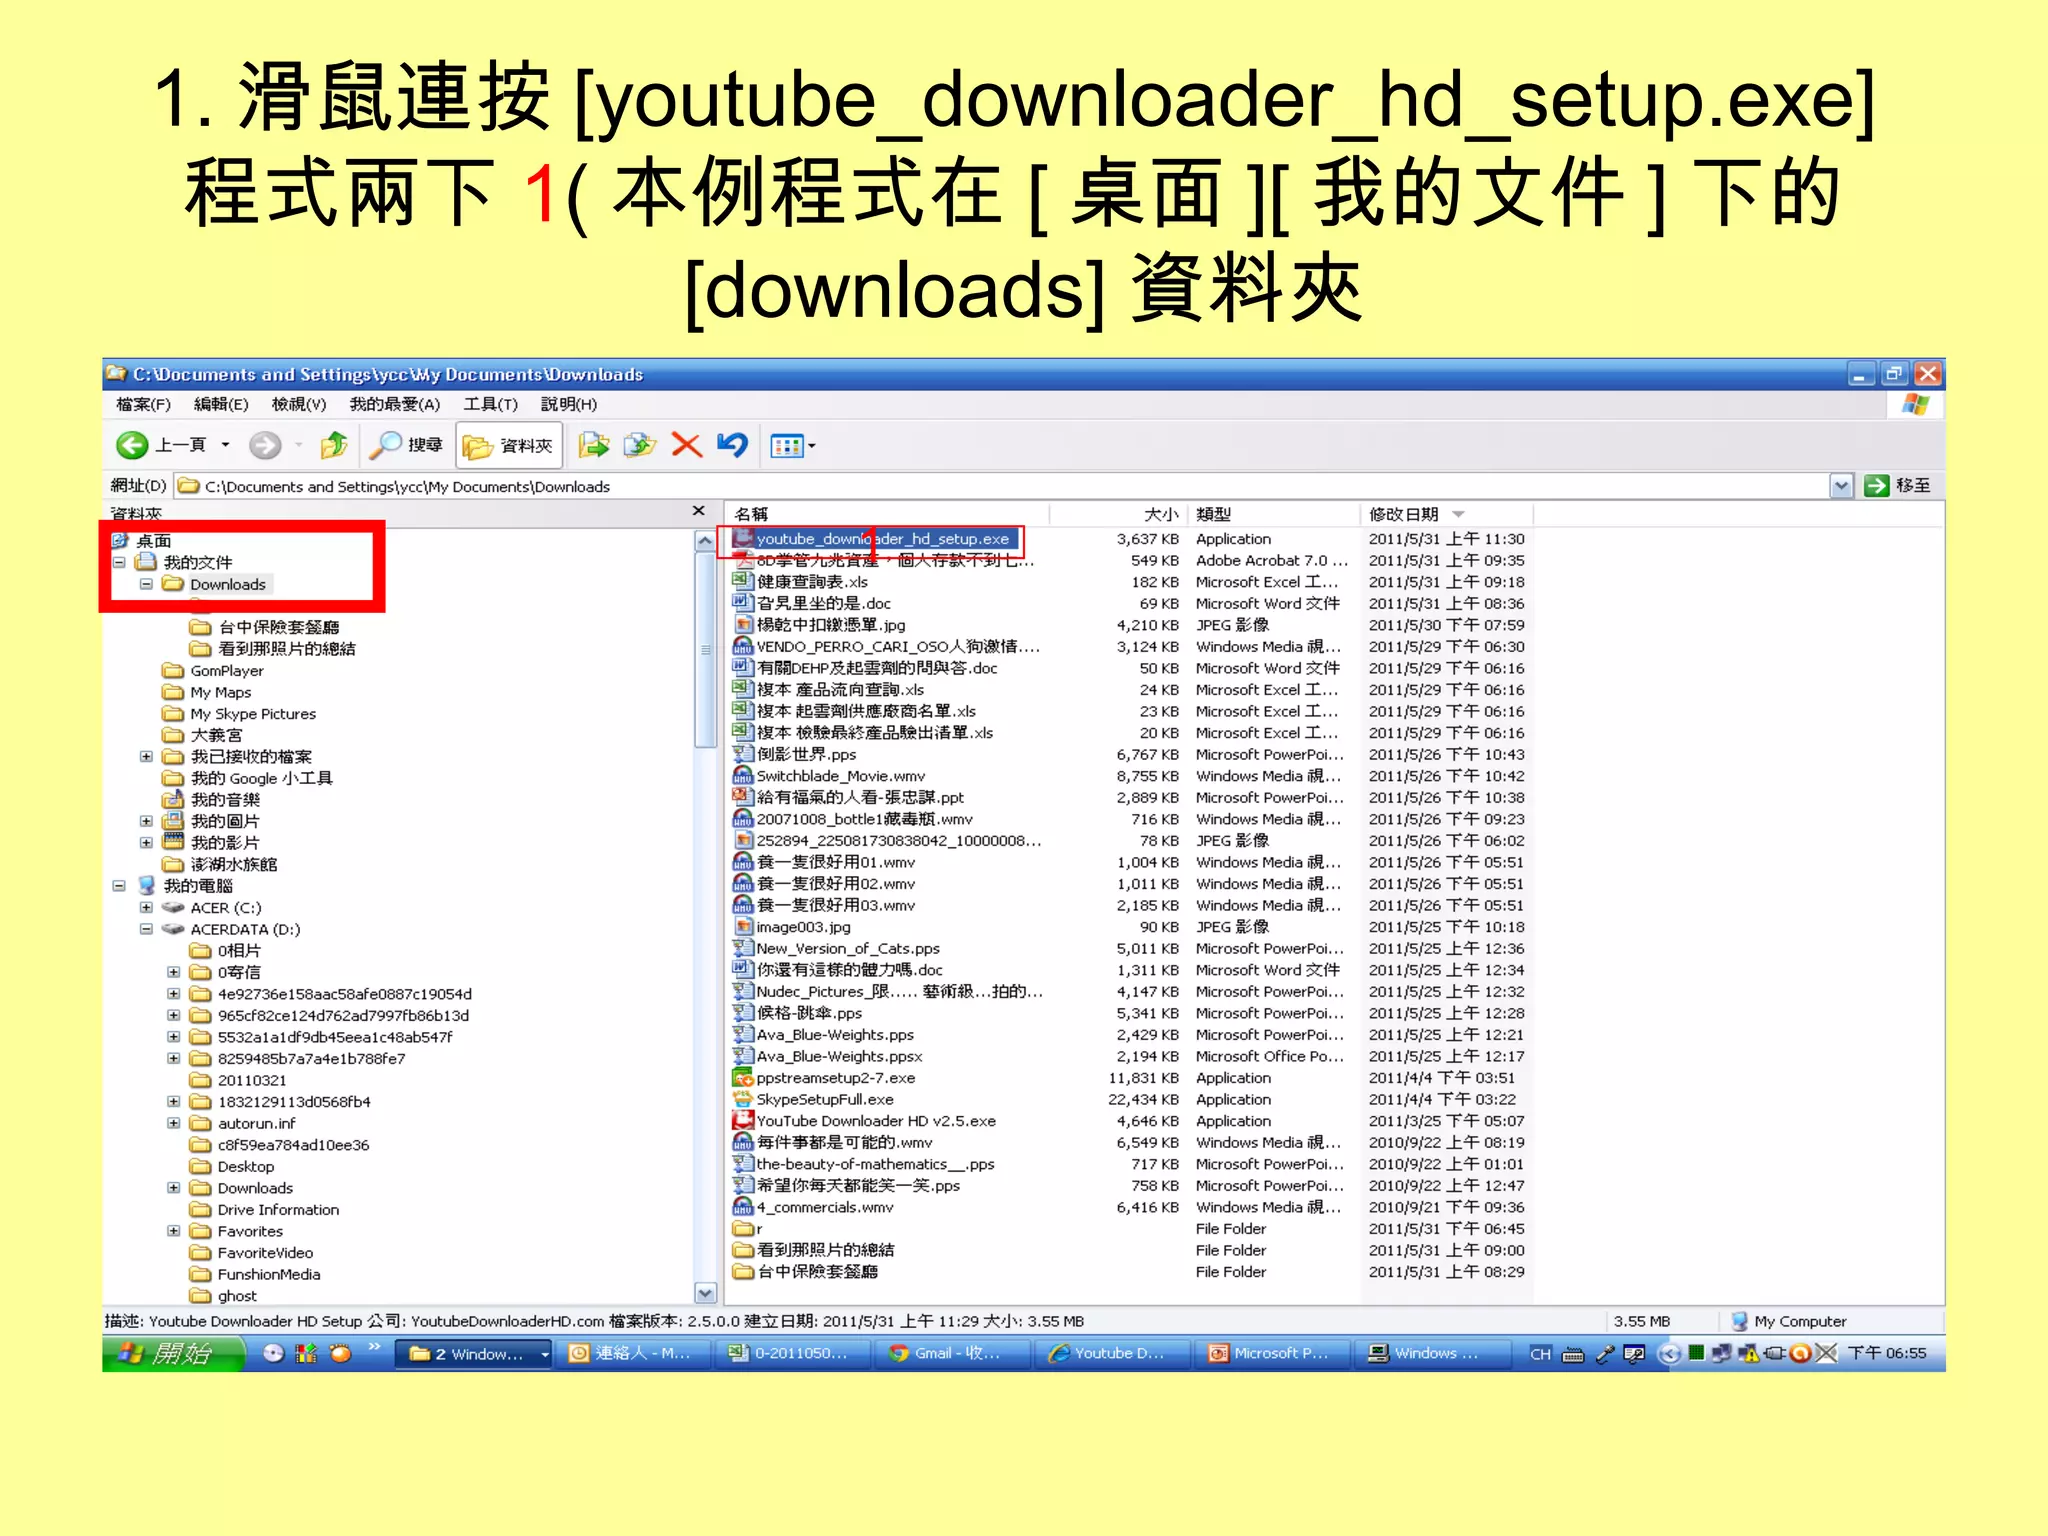Image resolution: width=2048 pixels, height=1536 pixels.
Task: Expand the 我已接收的檔案 folder node
Action: coord(146,757)
